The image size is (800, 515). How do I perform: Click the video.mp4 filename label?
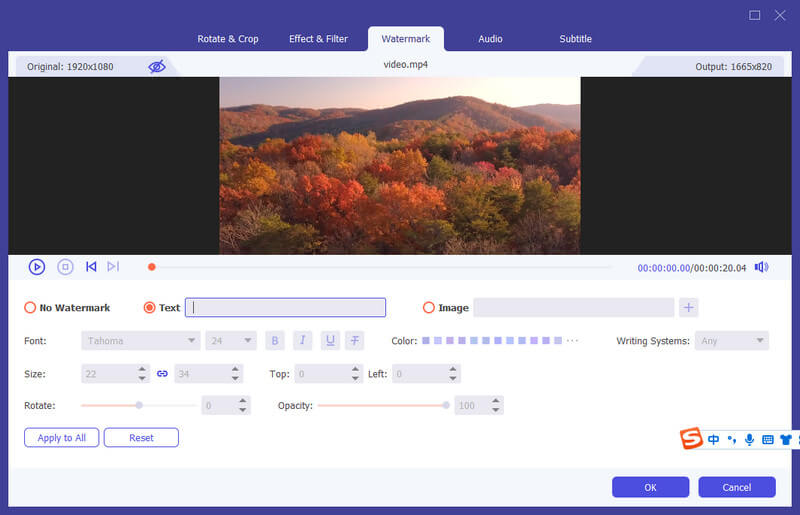406,65
